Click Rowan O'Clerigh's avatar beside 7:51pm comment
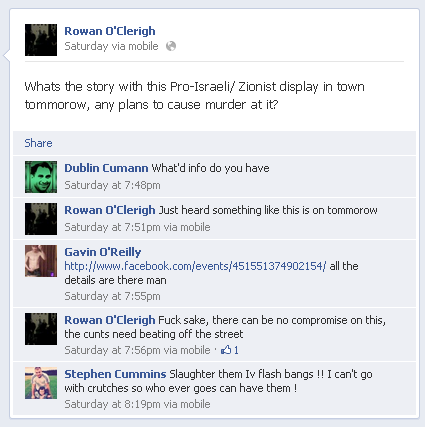The height and width of the screenshot is (427, 425). point(41,219)
